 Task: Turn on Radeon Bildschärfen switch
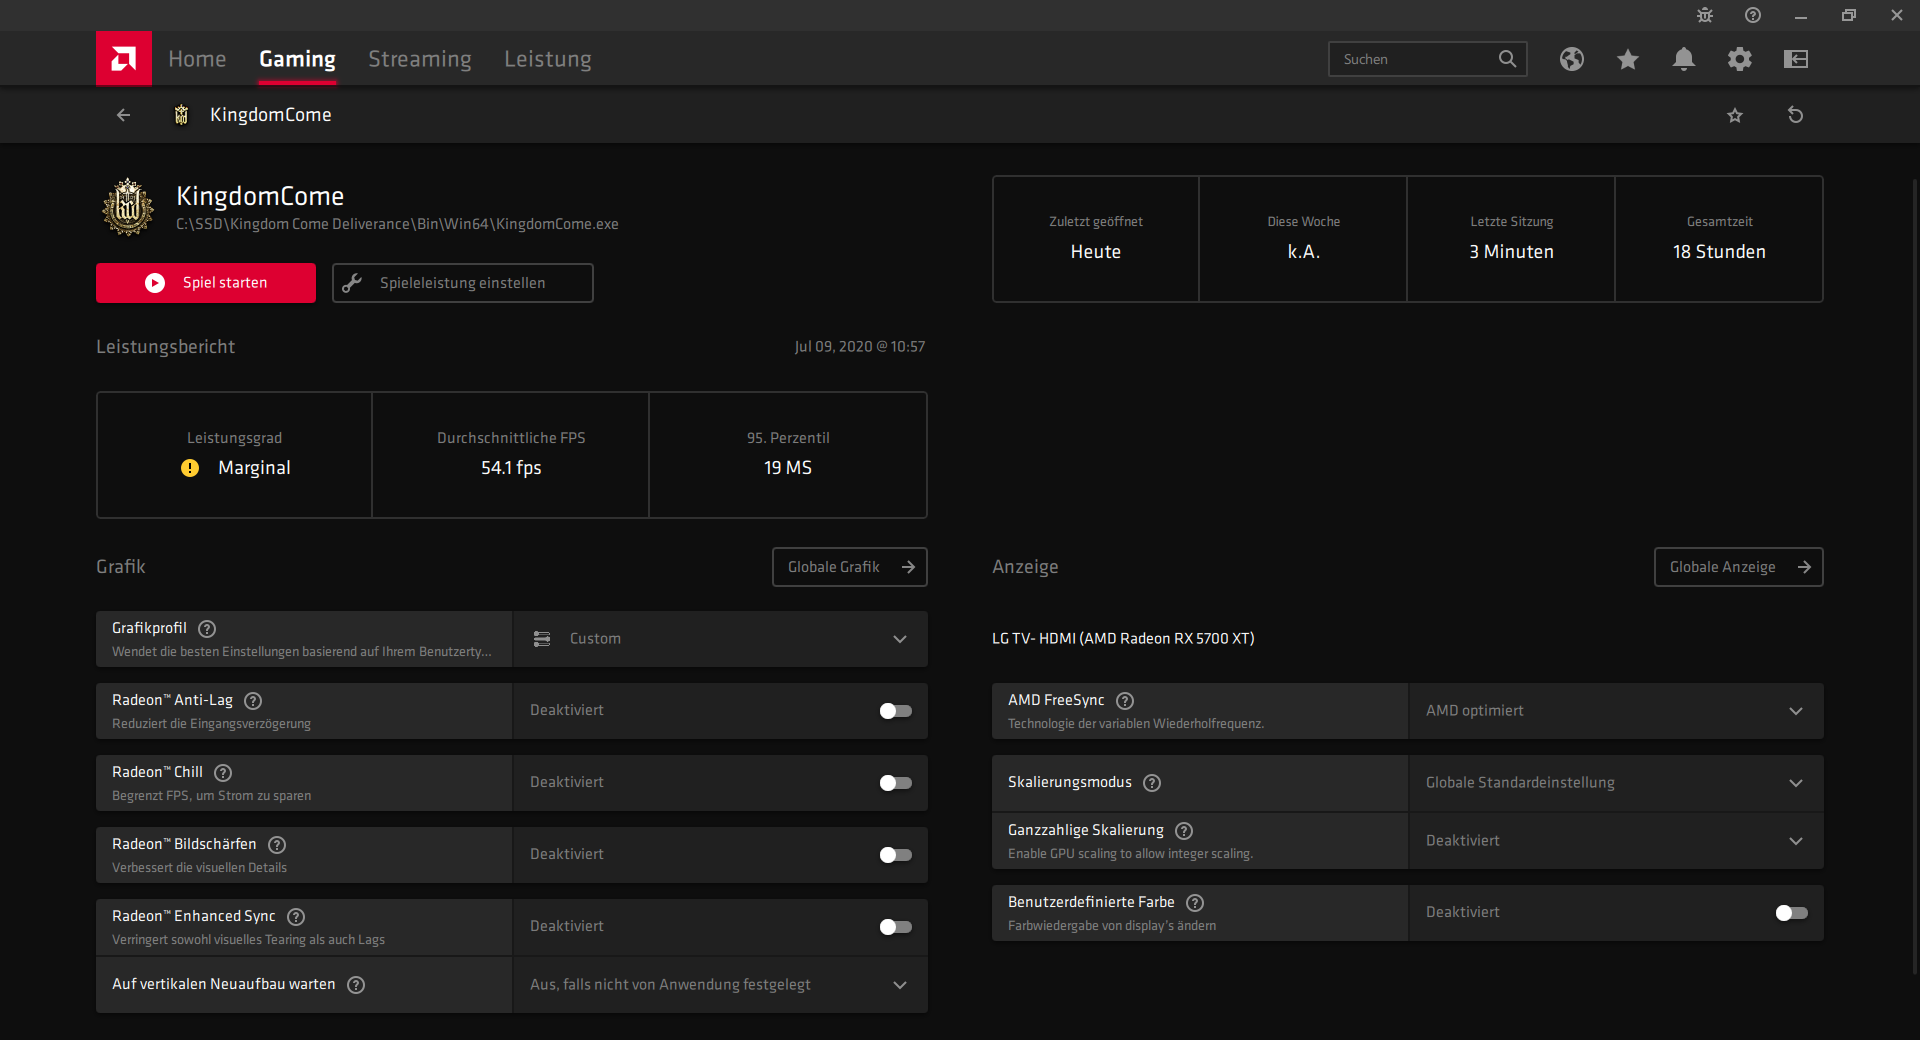click(895, 855)
